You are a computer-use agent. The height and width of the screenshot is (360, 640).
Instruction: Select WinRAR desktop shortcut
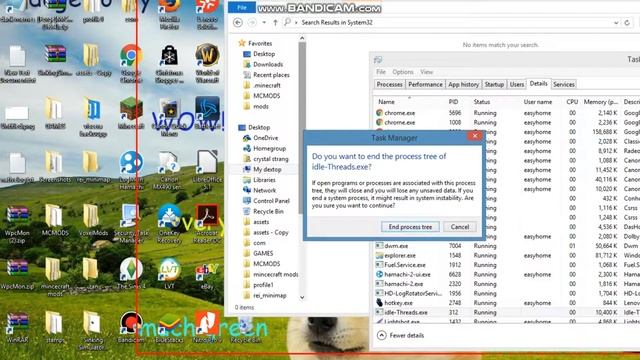tap(17, 328)
